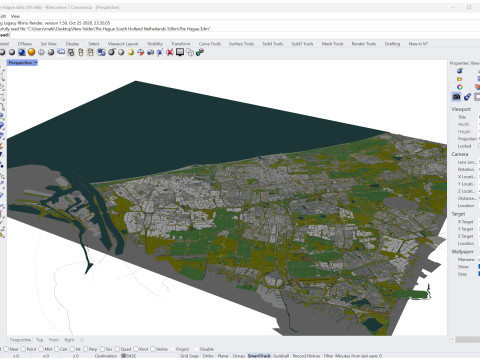Screen dimensions: 480x360
Task: Click Record History in the status bar
Action: [306, 356]
